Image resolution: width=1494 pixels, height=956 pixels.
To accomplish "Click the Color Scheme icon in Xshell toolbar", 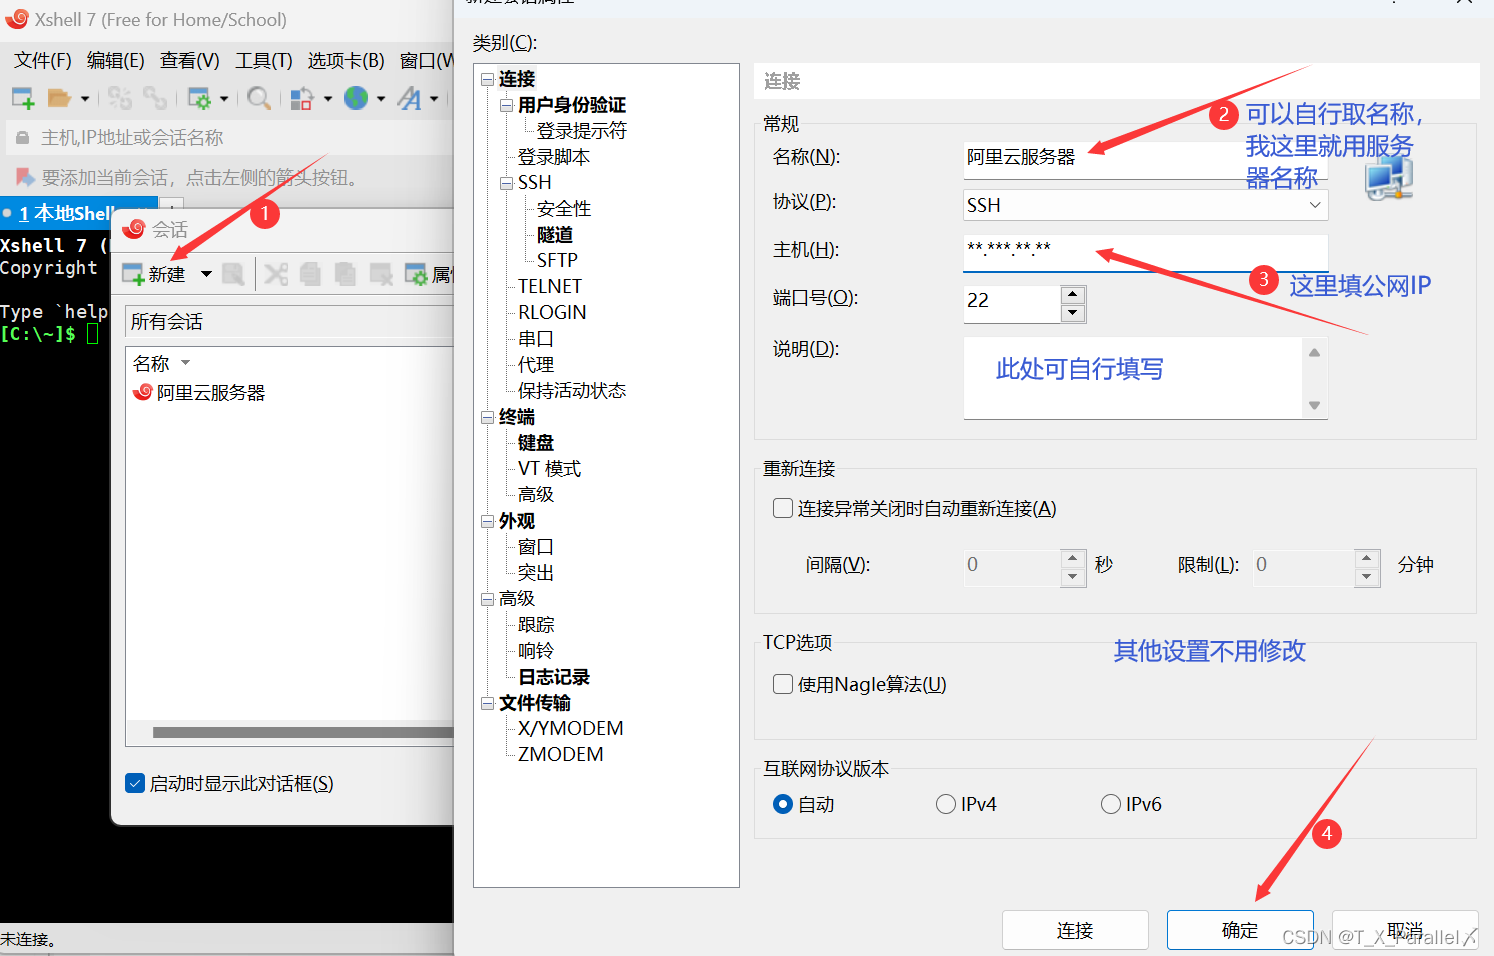I will point(302,98).
